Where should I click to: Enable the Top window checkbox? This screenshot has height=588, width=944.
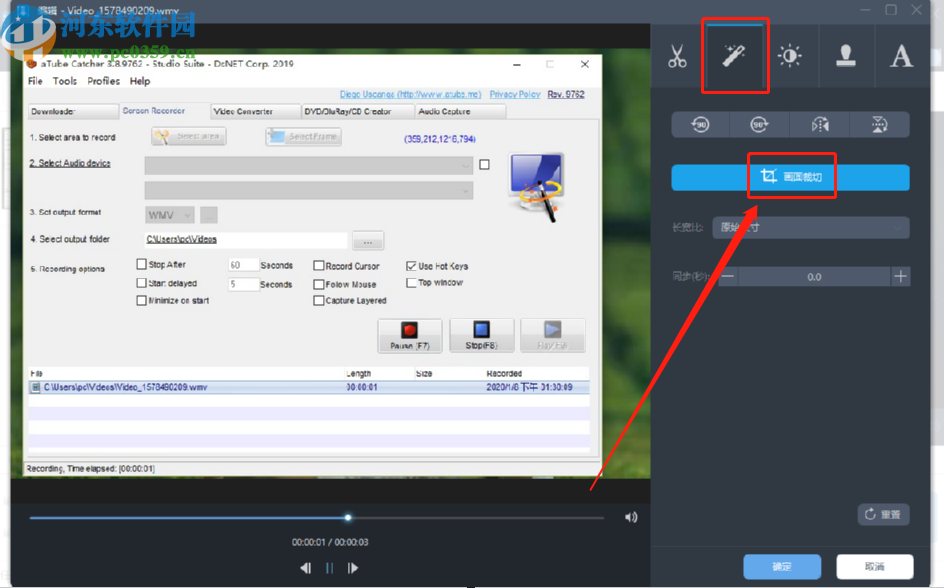pyautogui.click(x=412, y=282)
